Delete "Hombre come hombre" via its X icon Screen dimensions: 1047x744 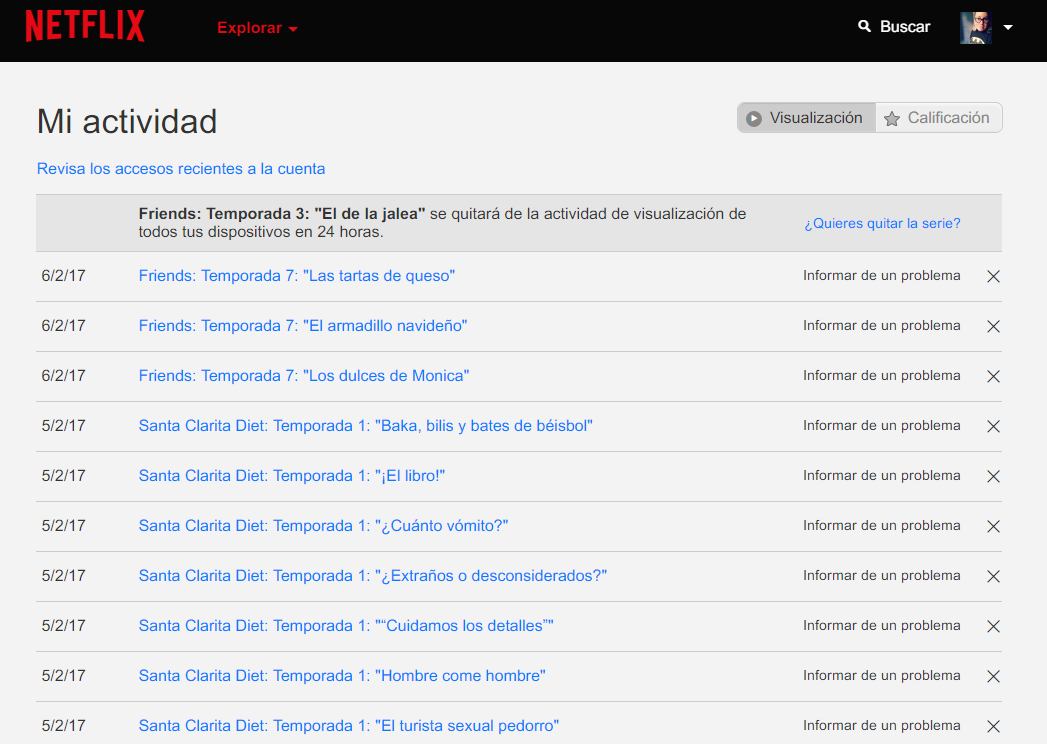pyautogui.click(x=993, y=676)
